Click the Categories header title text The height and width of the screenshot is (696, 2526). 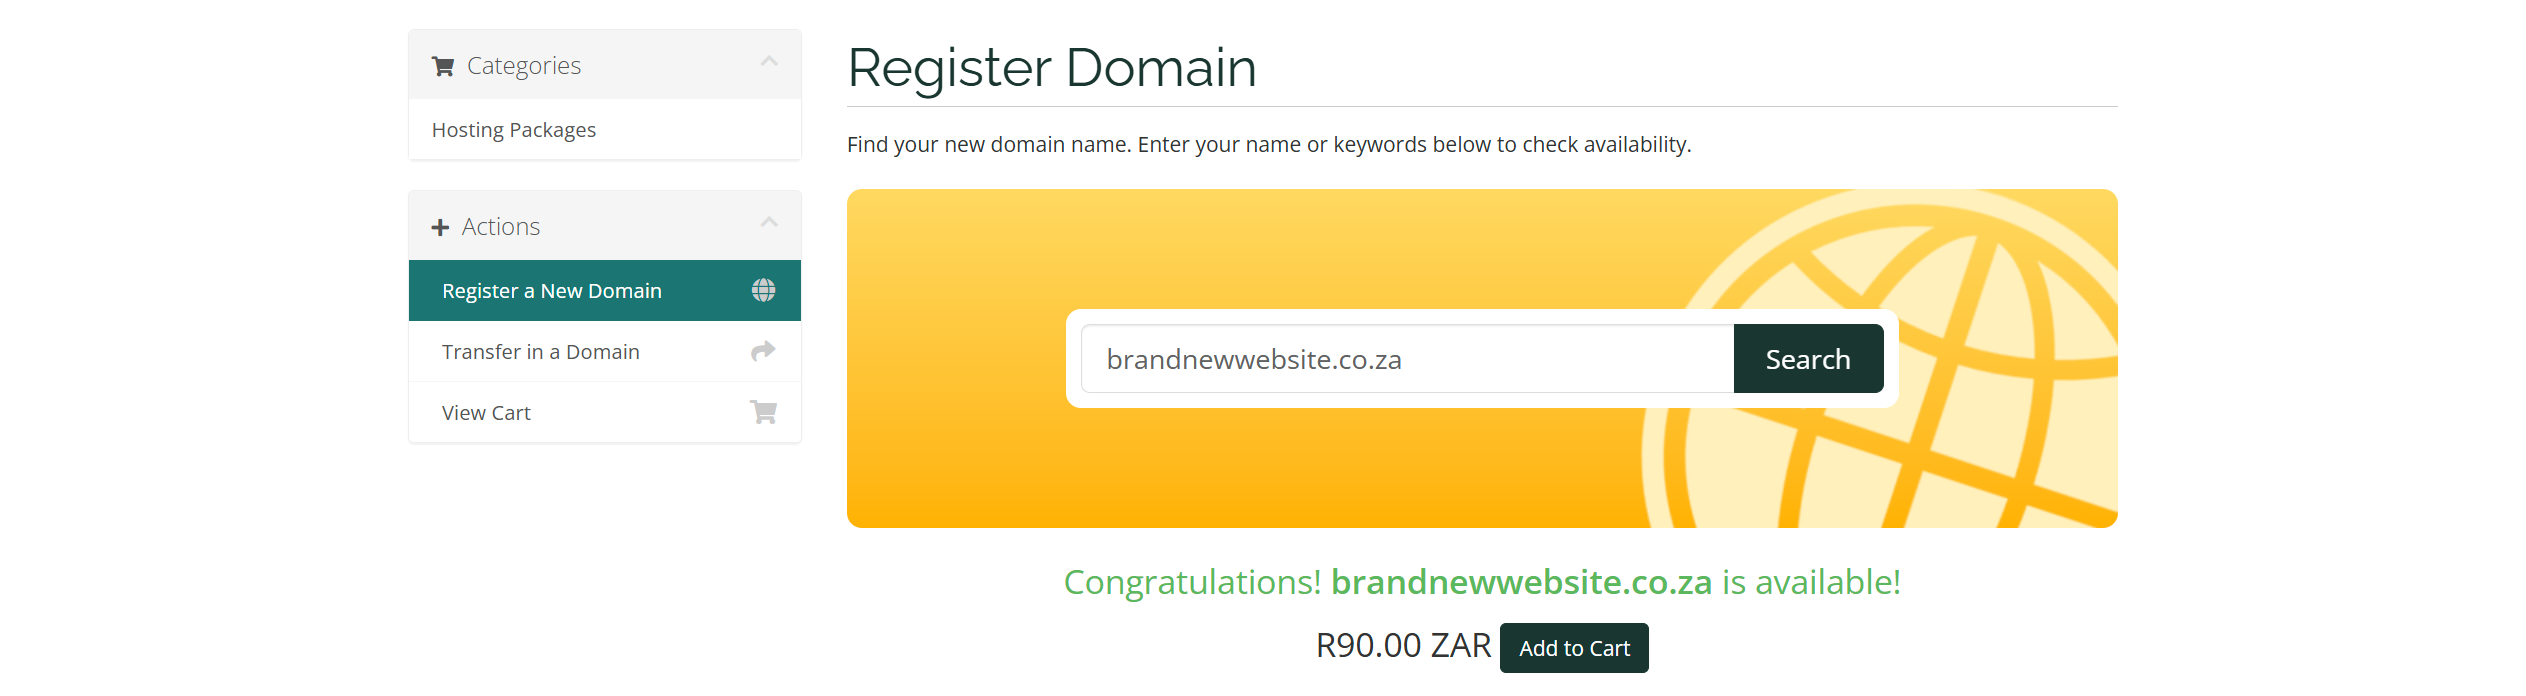pyautogui.click(x=524, y=66)
